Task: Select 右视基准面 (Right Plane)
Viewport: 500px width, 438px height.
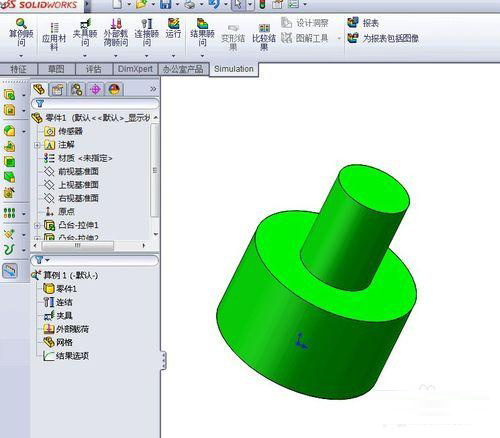Action: [x=71, y=198]
